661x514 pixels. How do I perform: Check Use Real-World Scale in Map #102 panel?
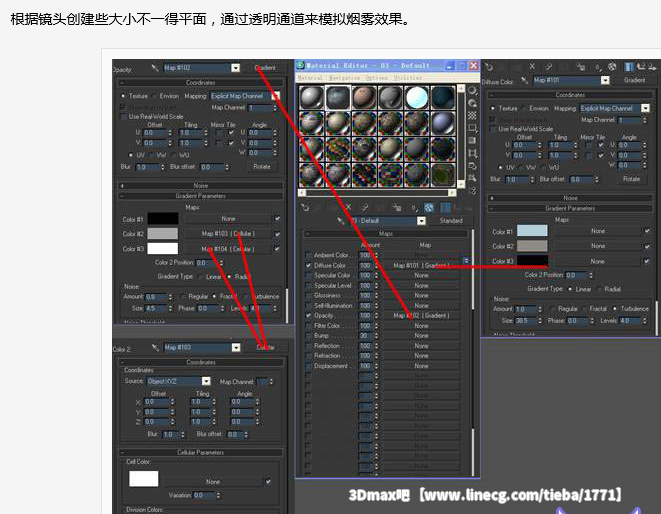pos(124,116)
